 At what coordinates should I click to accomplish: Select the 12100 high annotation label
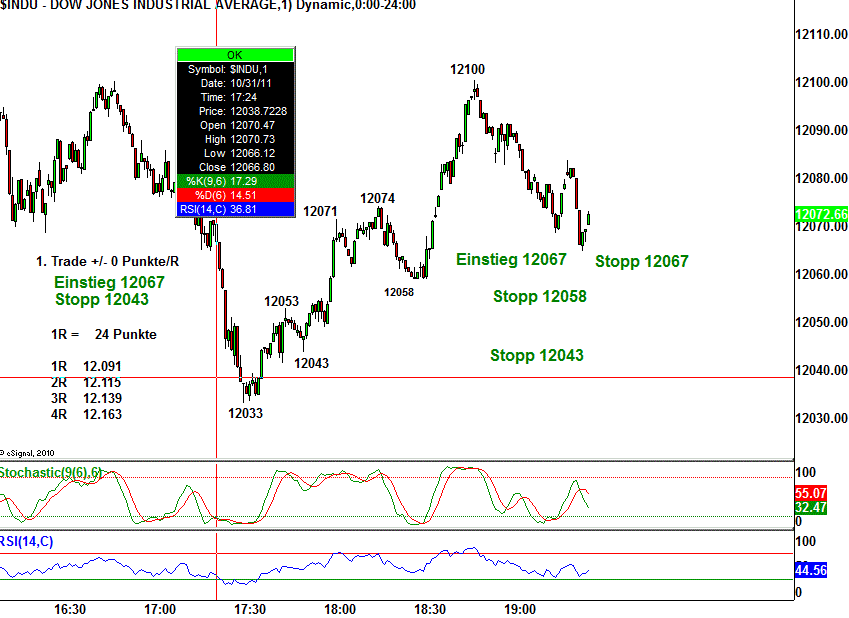(x=467, y=69)
